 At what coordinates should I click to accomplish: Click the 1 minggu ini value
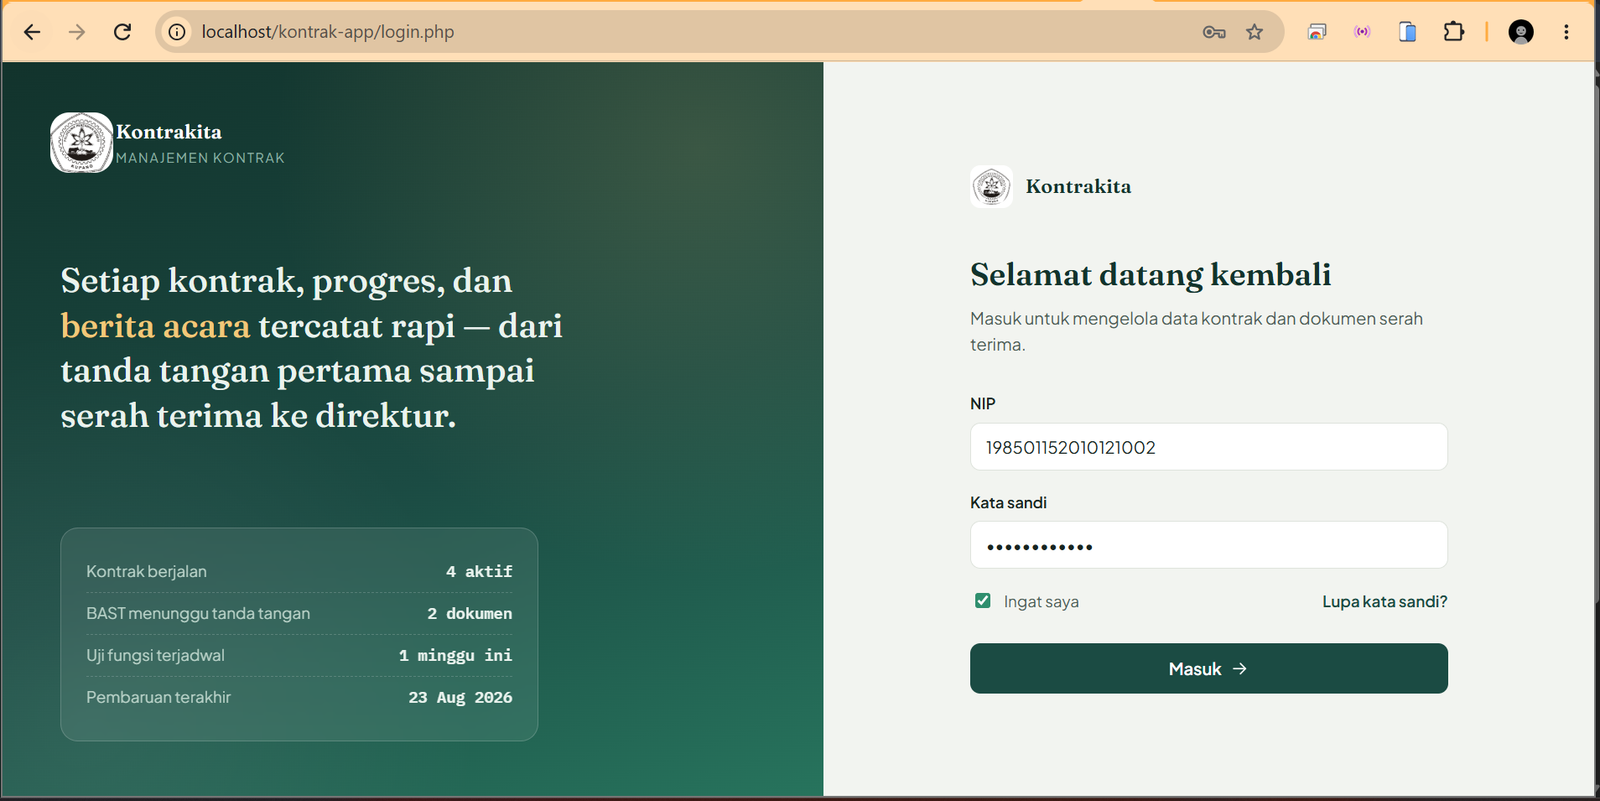pos(455,656)
